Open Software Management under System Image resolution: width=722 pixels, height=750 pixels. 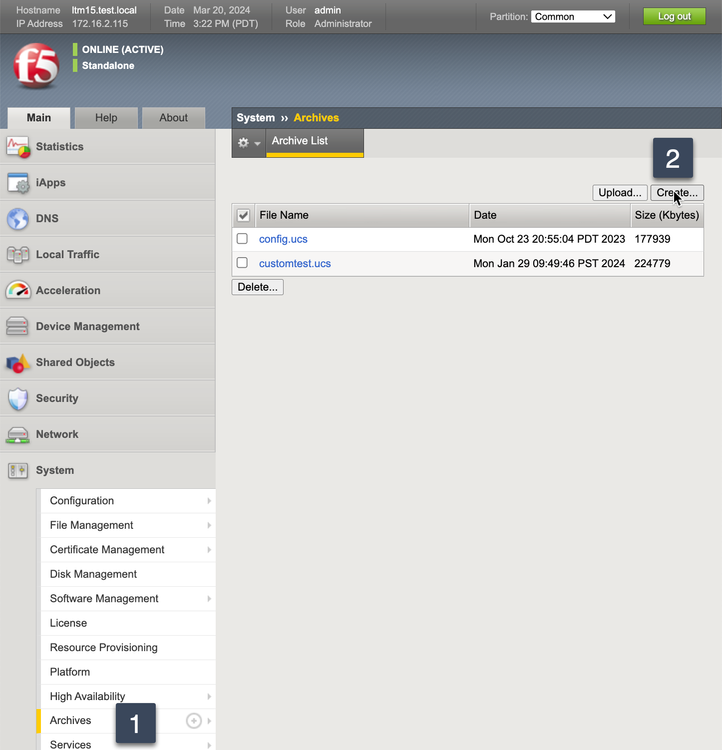(x=128, y=599)
